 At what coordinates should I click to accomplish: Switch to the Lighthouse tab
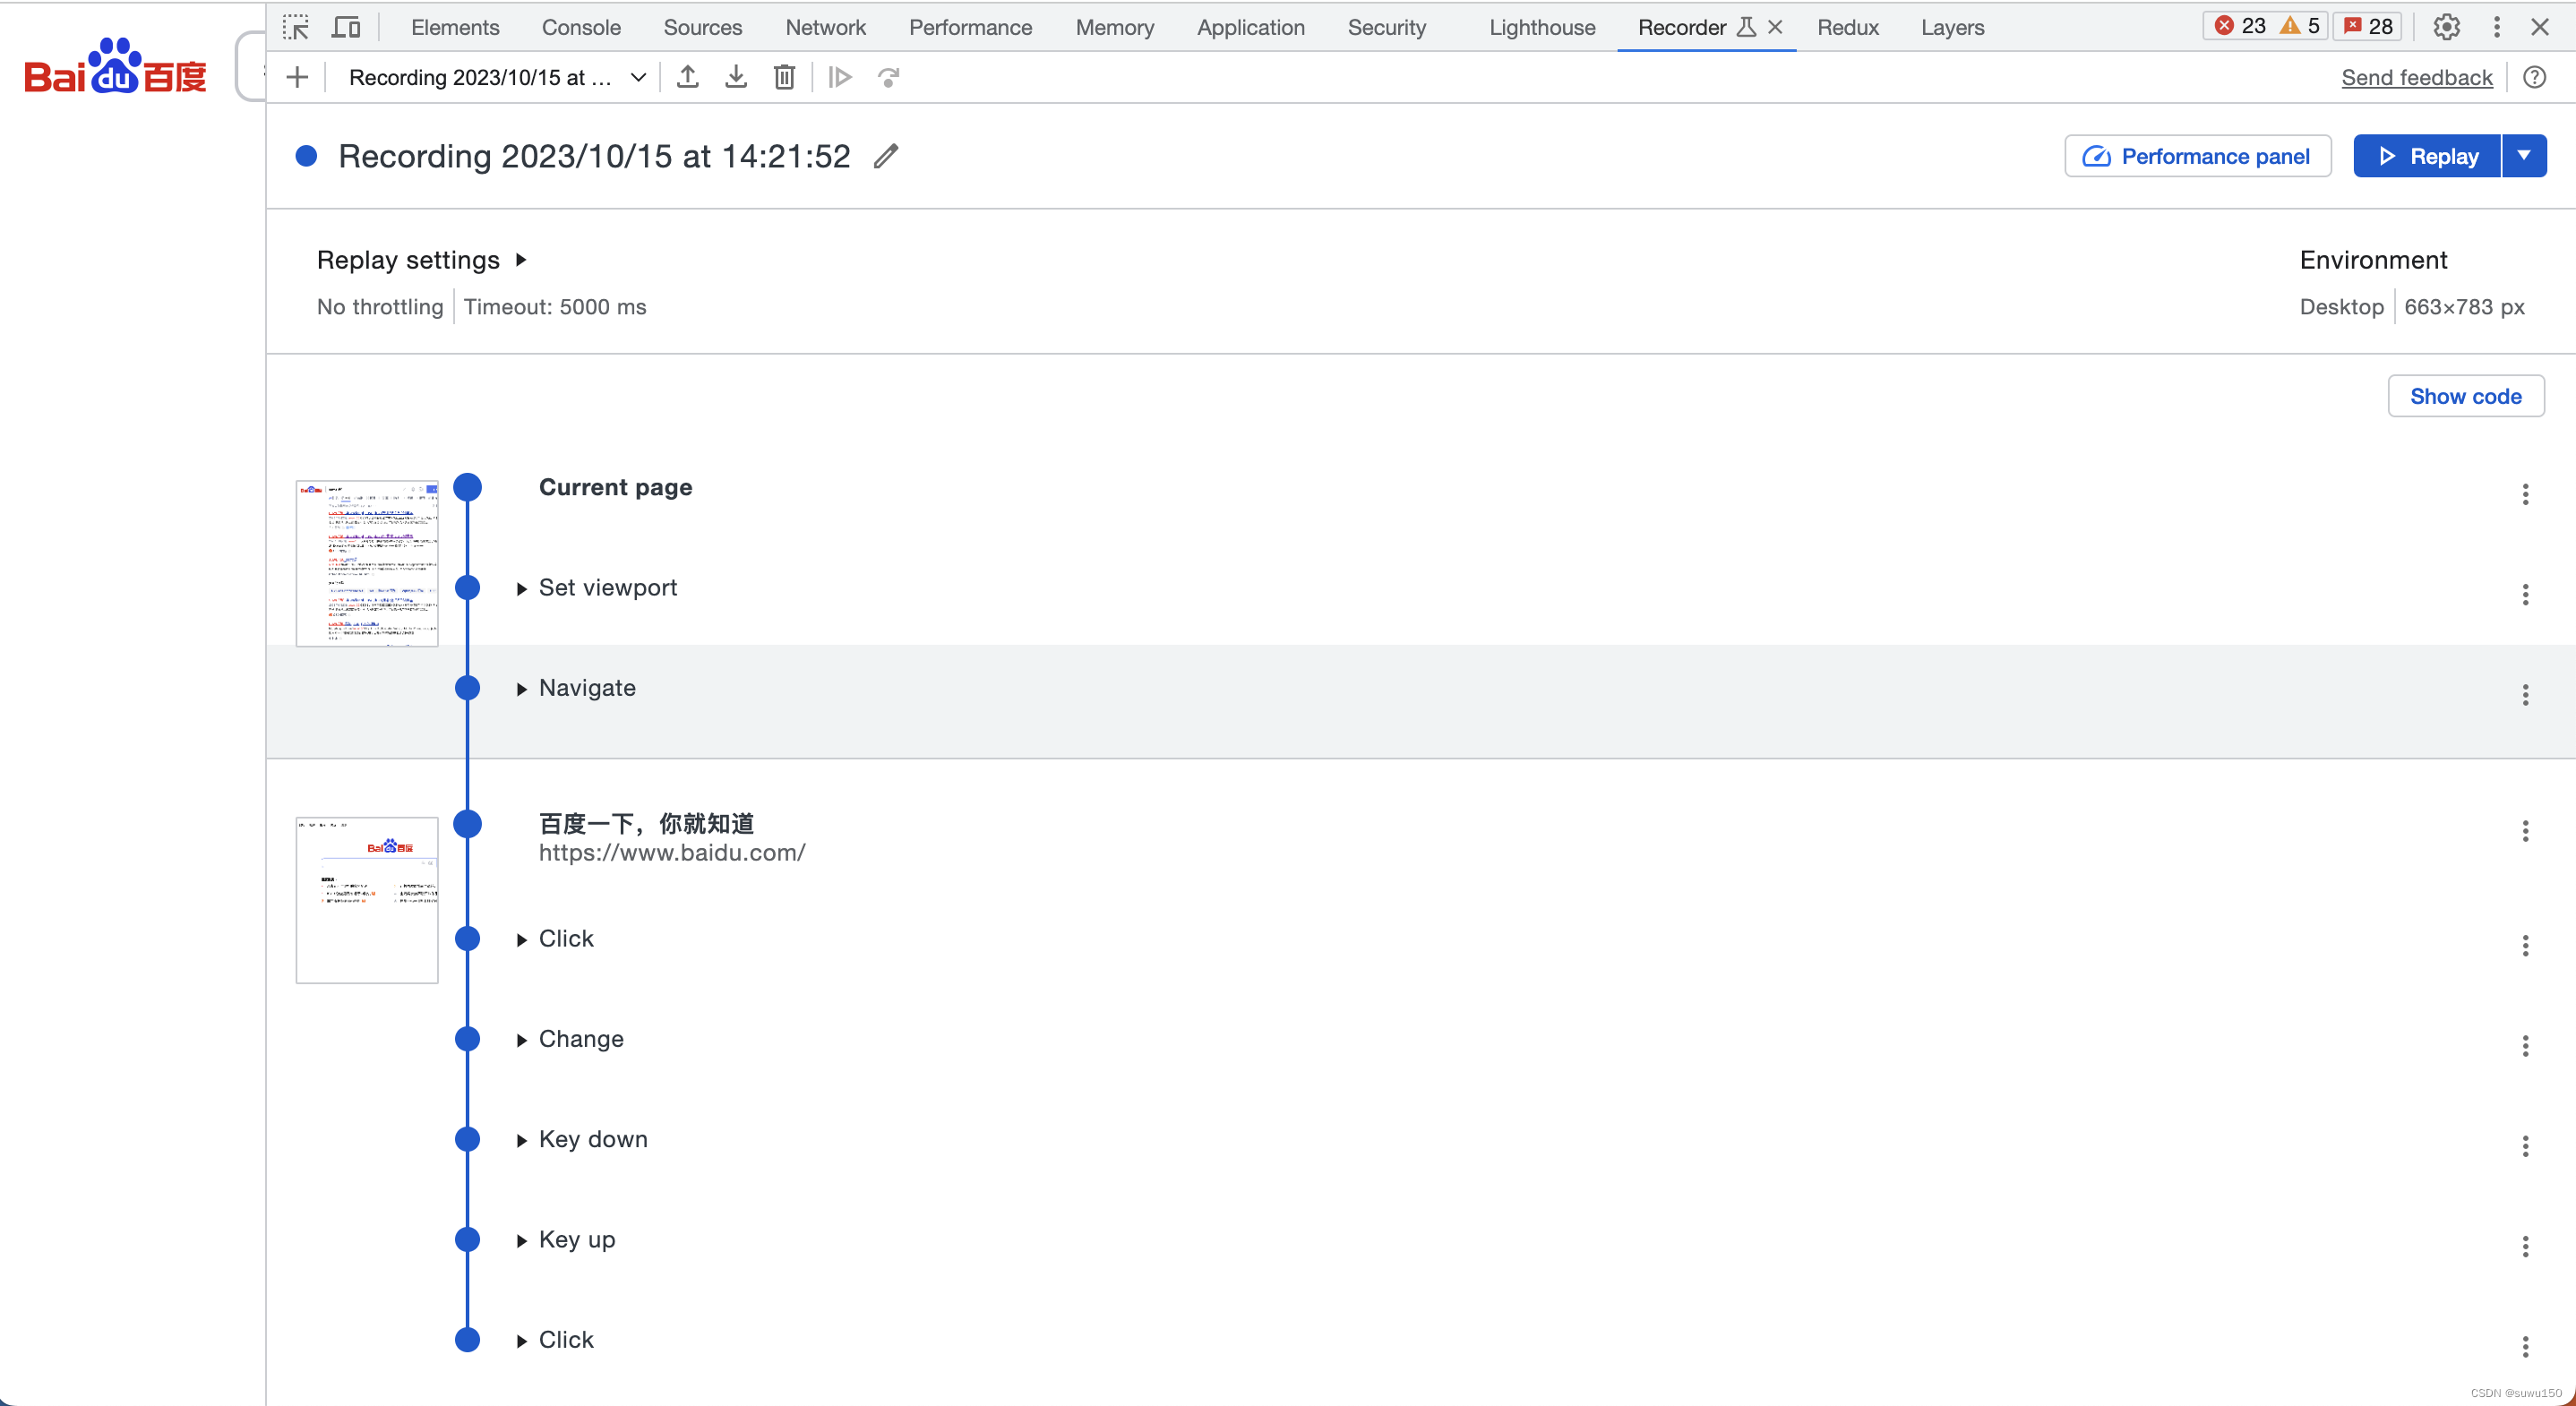(1541, 27)
